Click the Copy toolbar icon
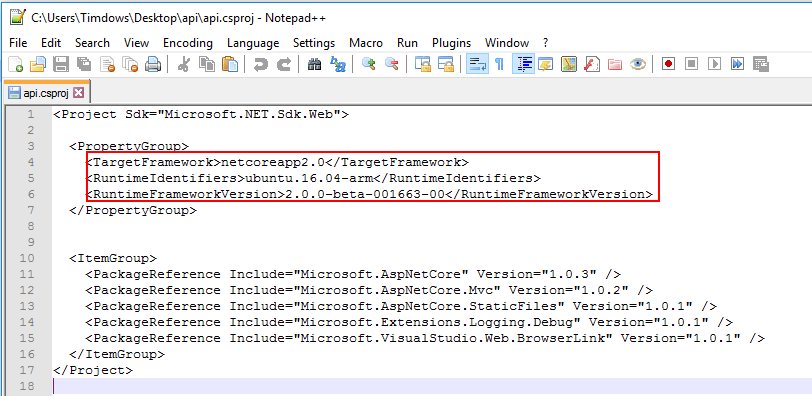Viewport: 812px width, 396px height. tap(208, 64)
